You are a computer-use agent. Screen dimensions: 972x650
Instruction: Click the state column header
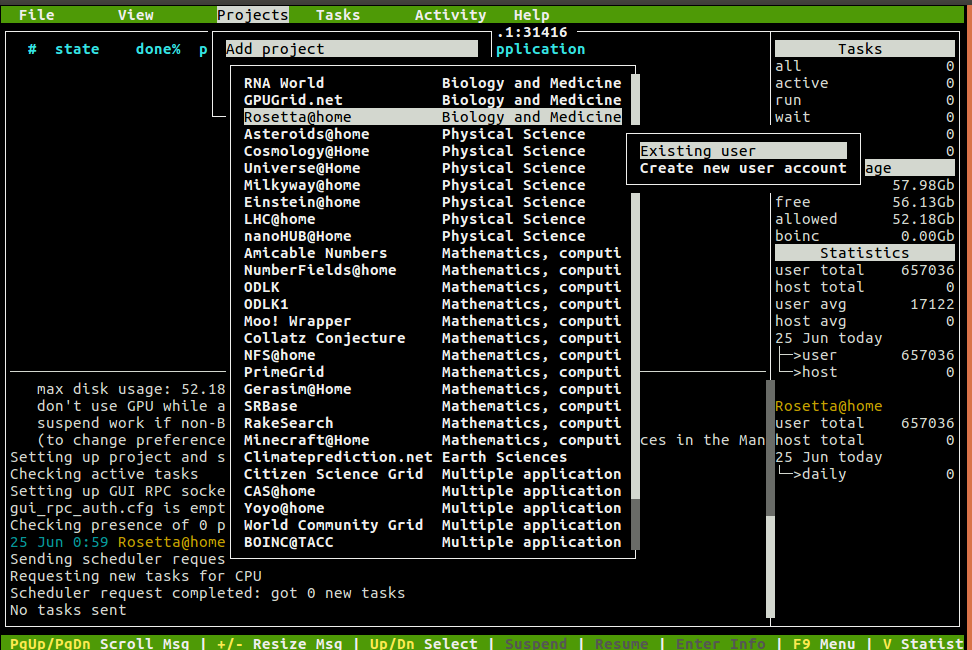pos(77,49)
